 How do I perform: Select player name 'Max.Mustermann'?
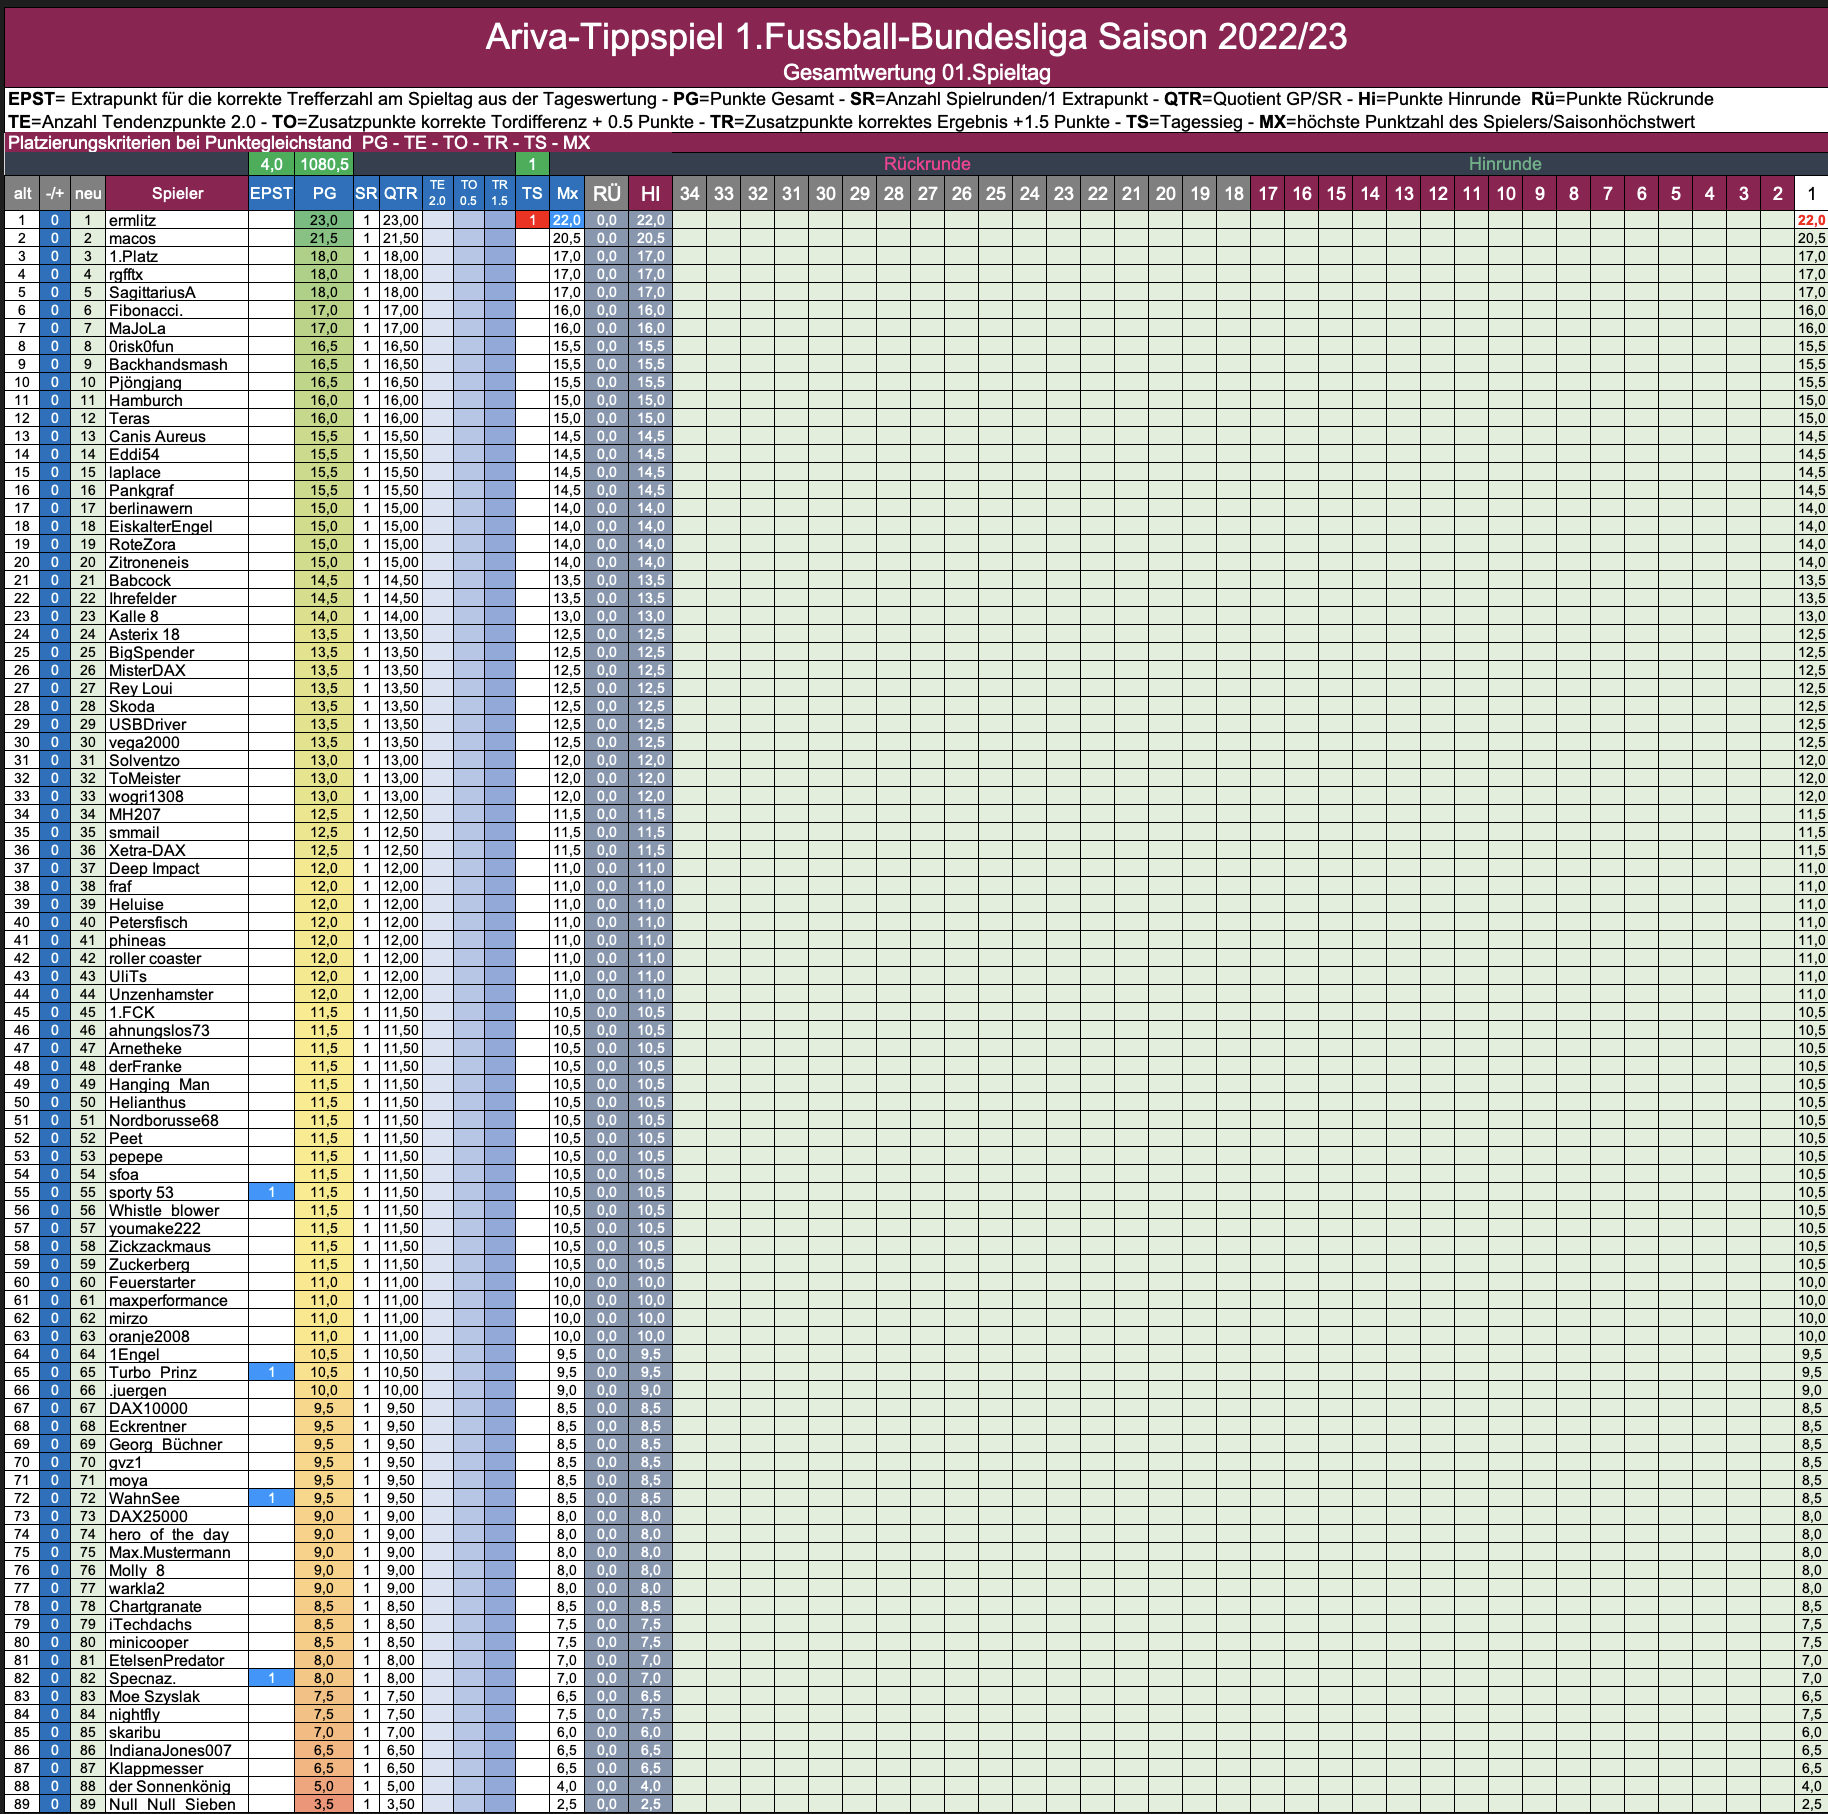pos(170,1552)
